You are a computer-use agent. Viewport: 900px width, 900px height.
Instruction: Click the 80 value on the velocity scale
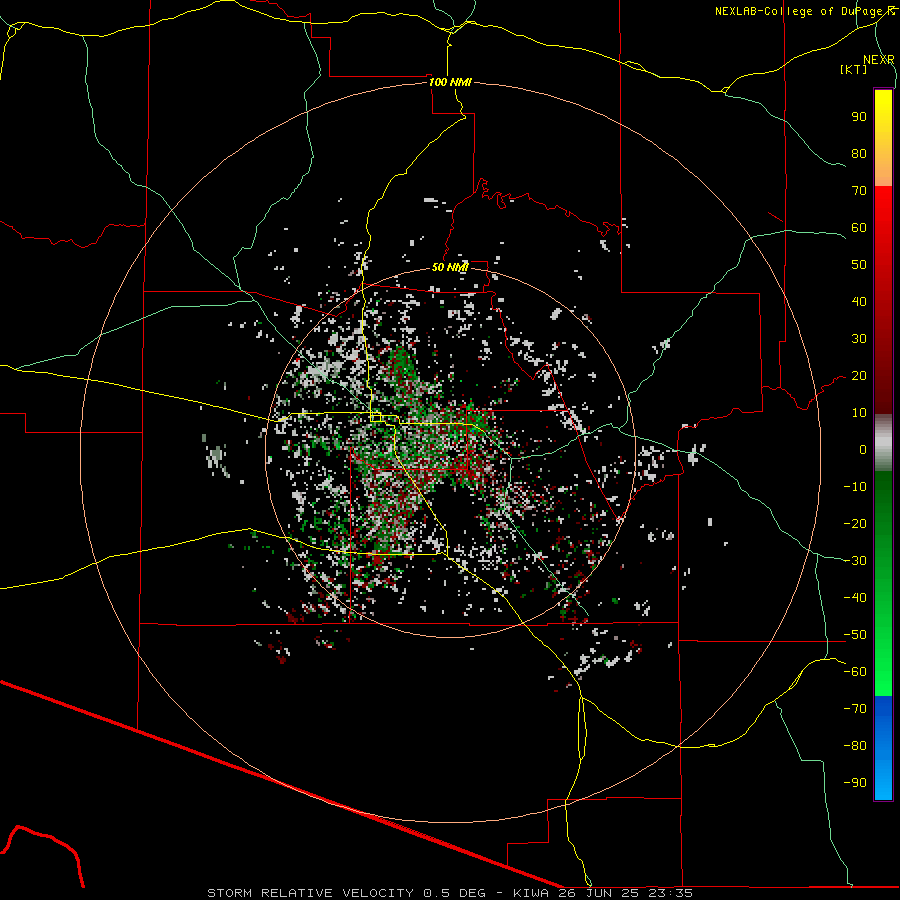(x=859, y=153)
